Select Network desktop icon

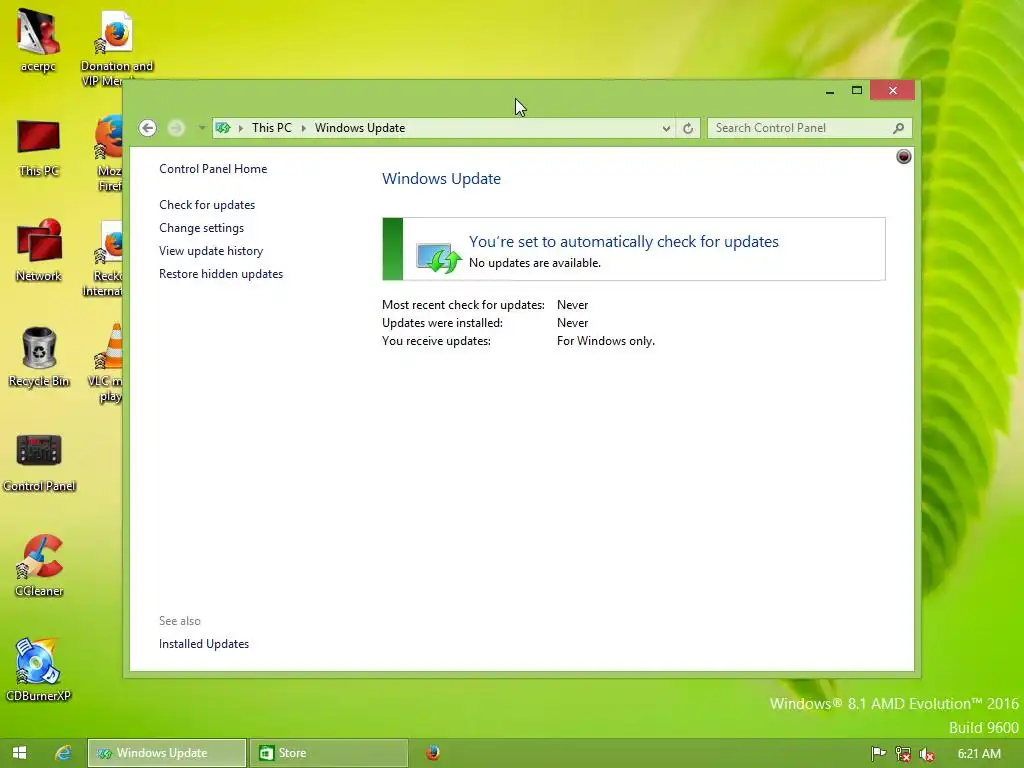click(x=39, y=251)
